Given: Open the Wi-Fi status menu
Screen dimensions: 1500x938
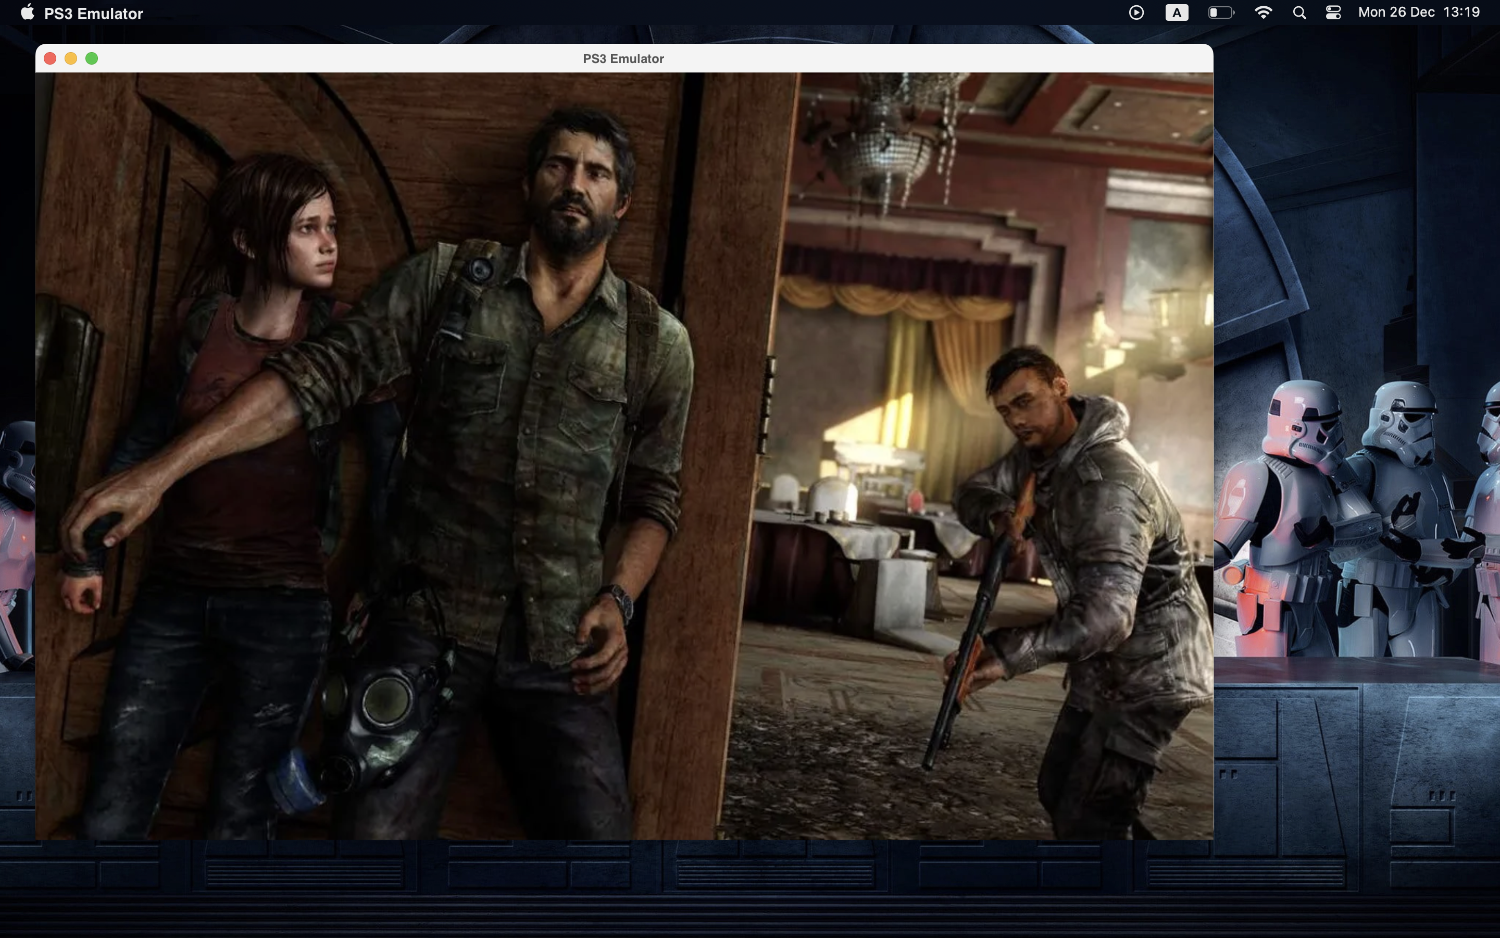Looking at the screenshot, I should [1263, 13].
